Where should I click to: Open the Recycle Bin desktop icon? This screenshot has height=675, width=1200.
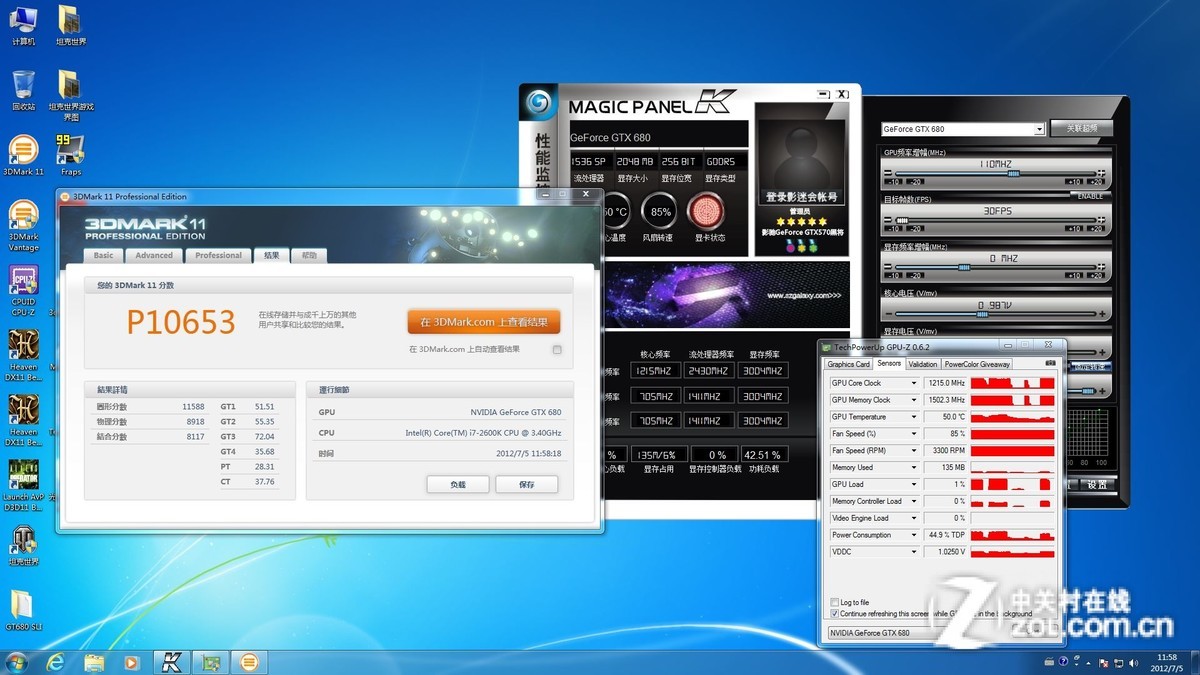pyautogui.click(x=23, y=90)
